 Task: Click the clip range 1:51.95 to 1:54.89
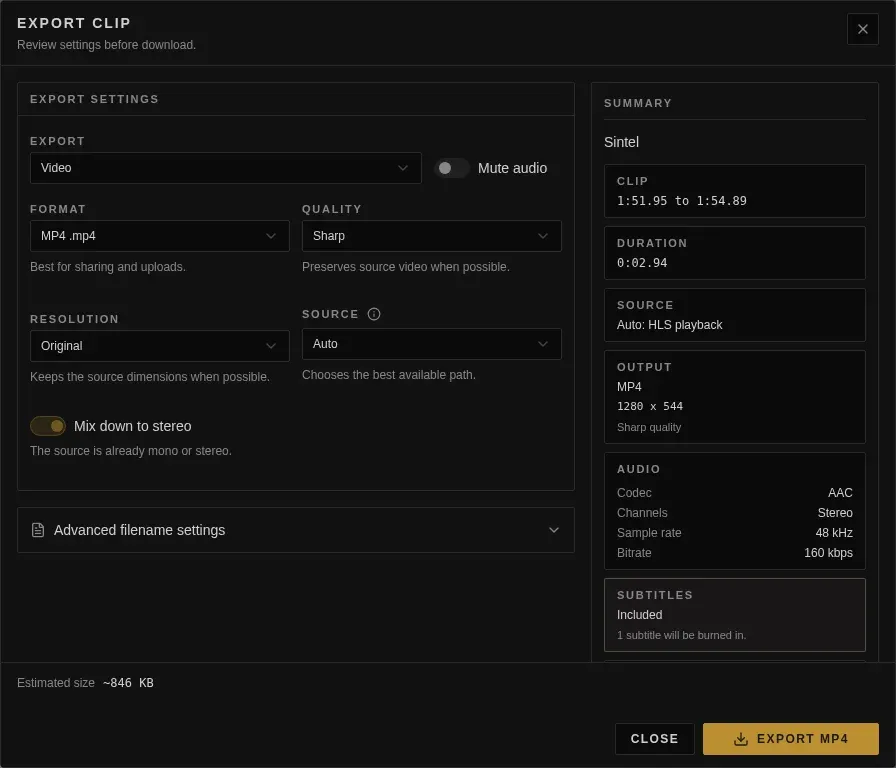pyautogui.click(x=681, y=201)
